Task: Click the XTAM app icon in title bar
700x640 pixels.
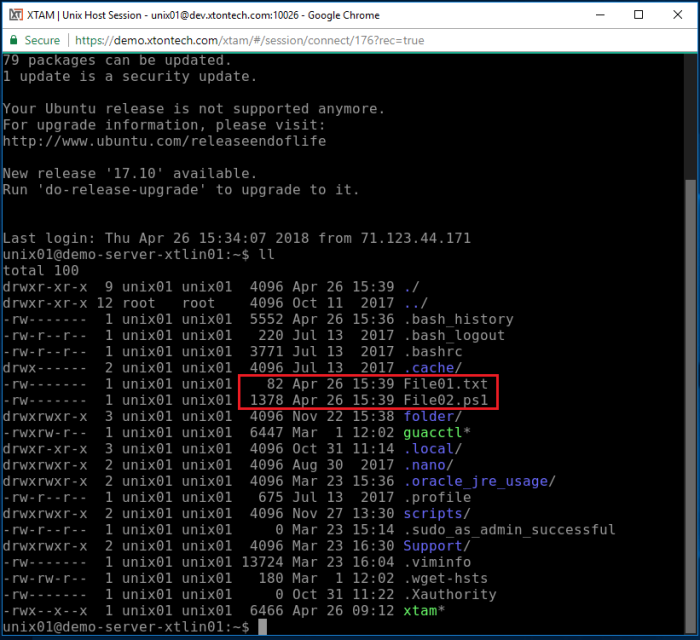Action: tap(16, 15)
